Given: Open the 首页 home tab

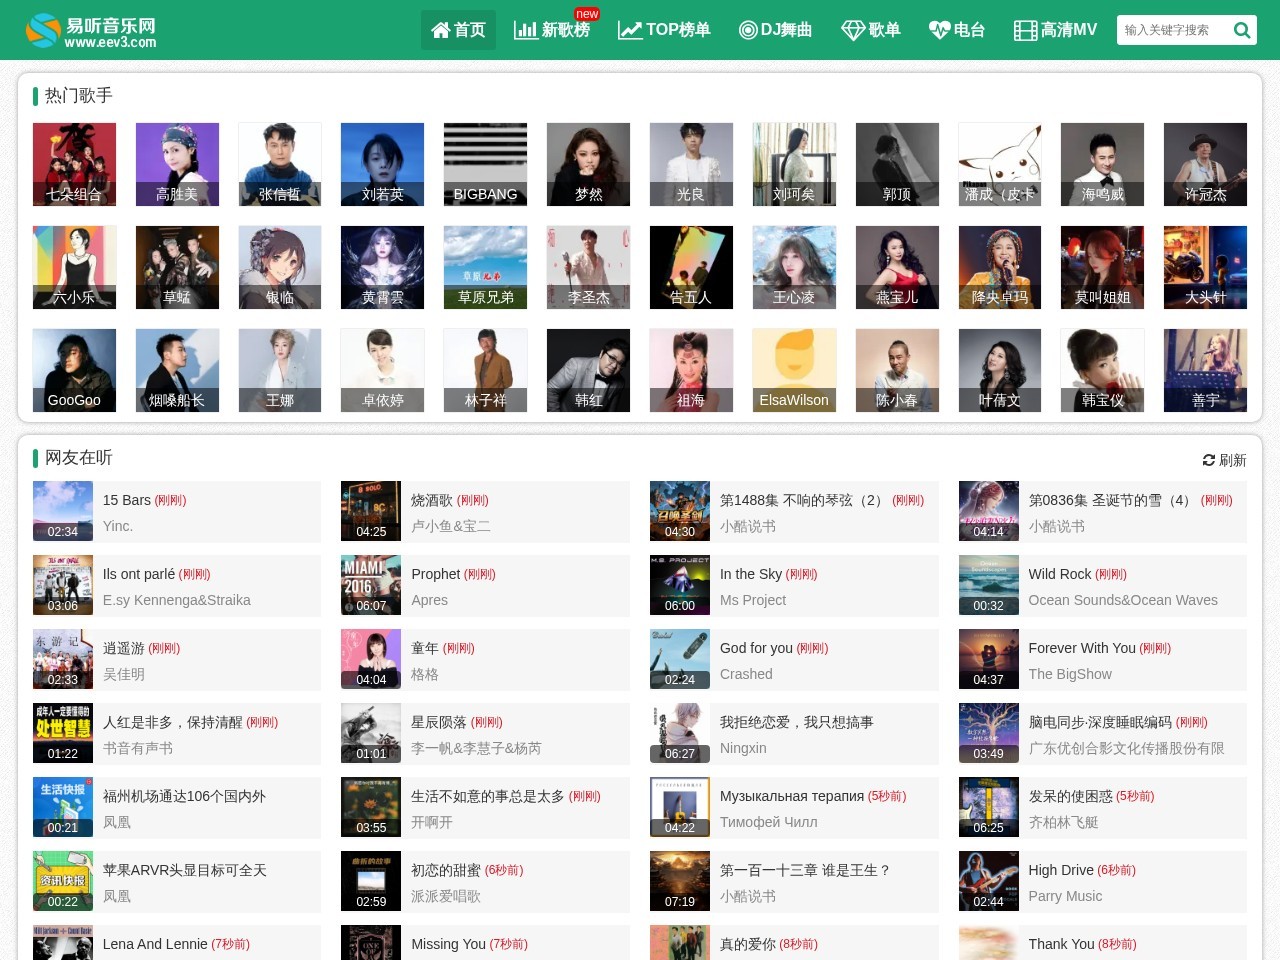Looking at the screenshot, I should (x=458, y=30).
